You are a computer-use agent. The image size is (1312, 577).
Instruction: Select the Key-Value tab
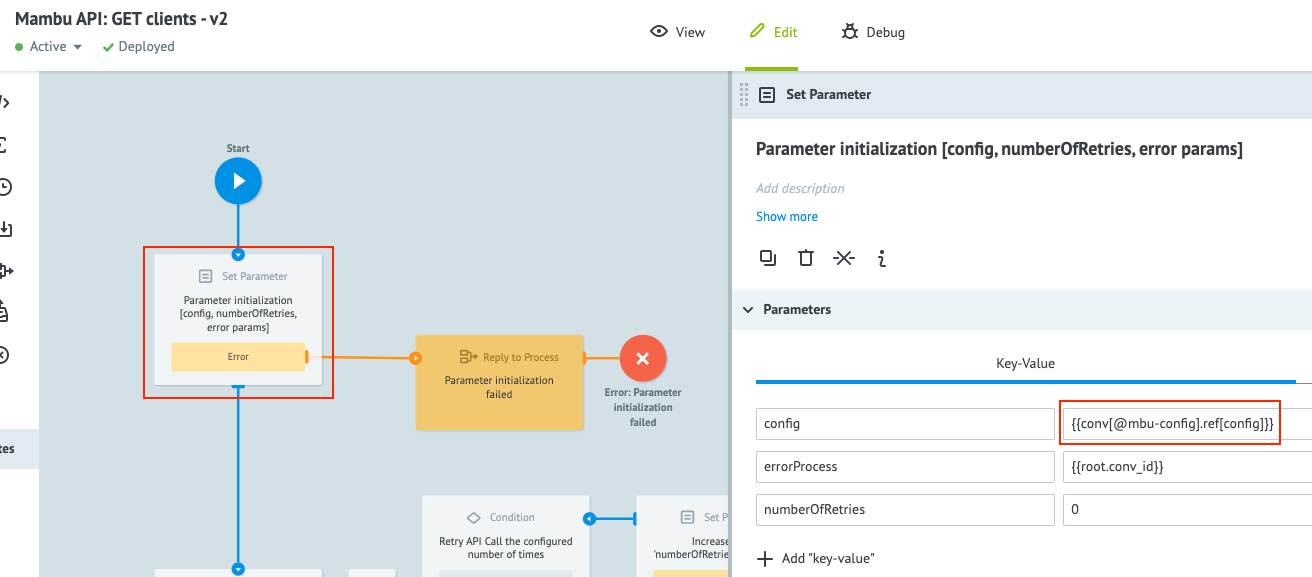coord(1025,363)
